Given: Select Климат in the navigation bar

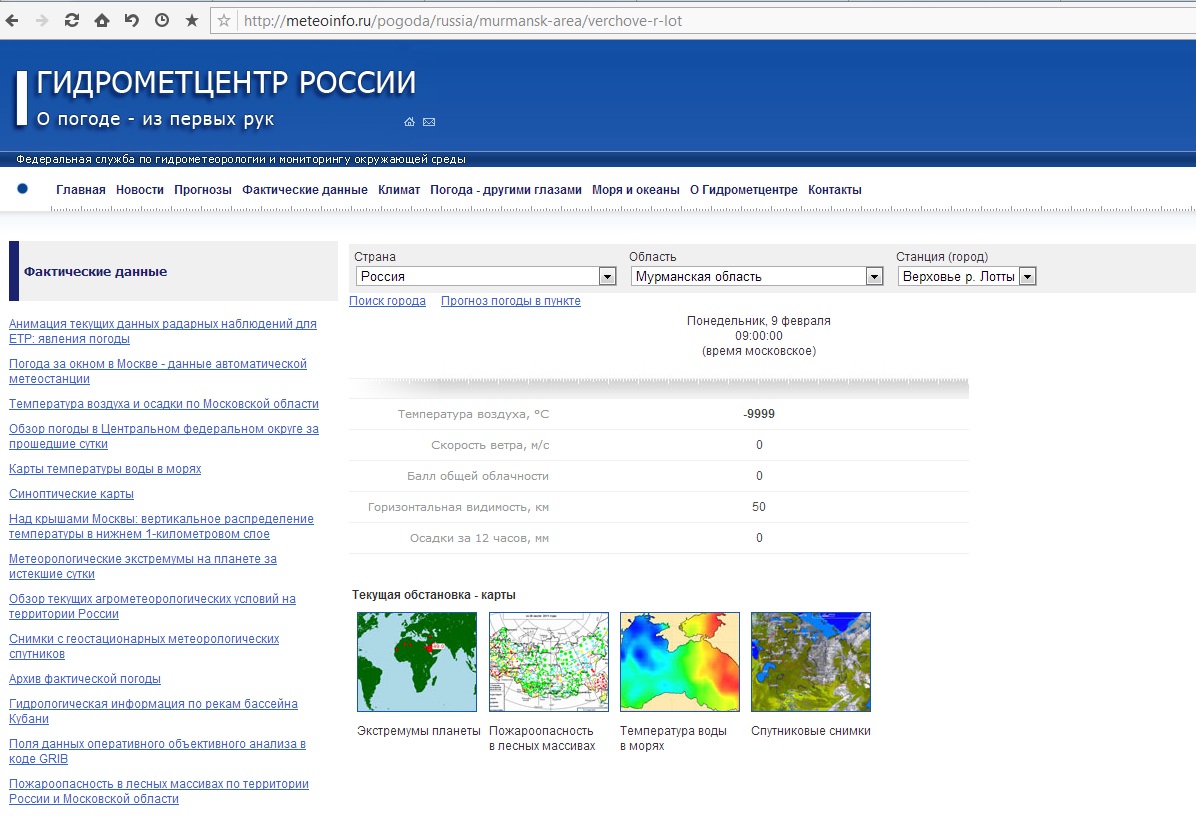Looking at the screenshot, I should tap(399, 190).
